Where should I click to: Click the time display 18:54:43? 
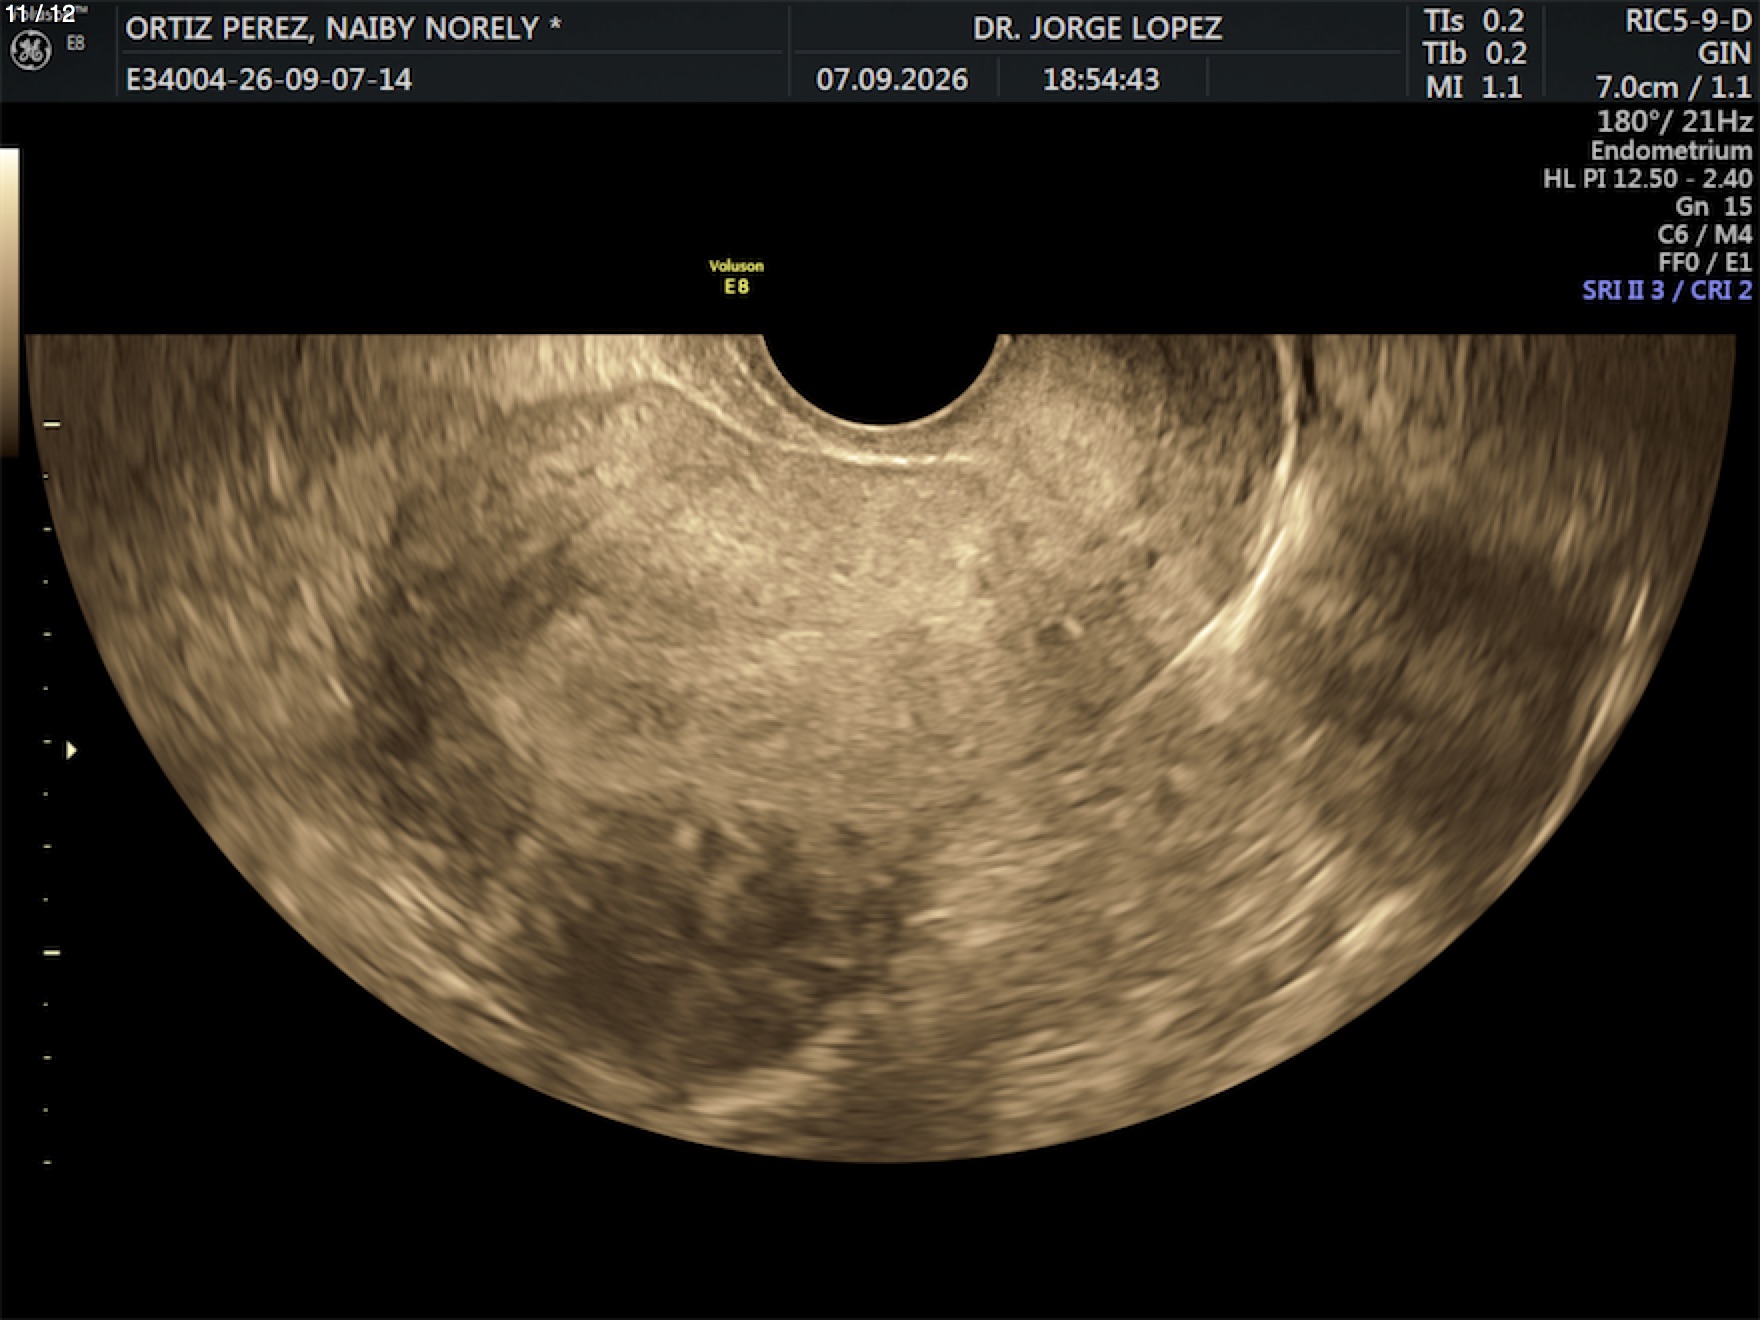pos(1101,79)
